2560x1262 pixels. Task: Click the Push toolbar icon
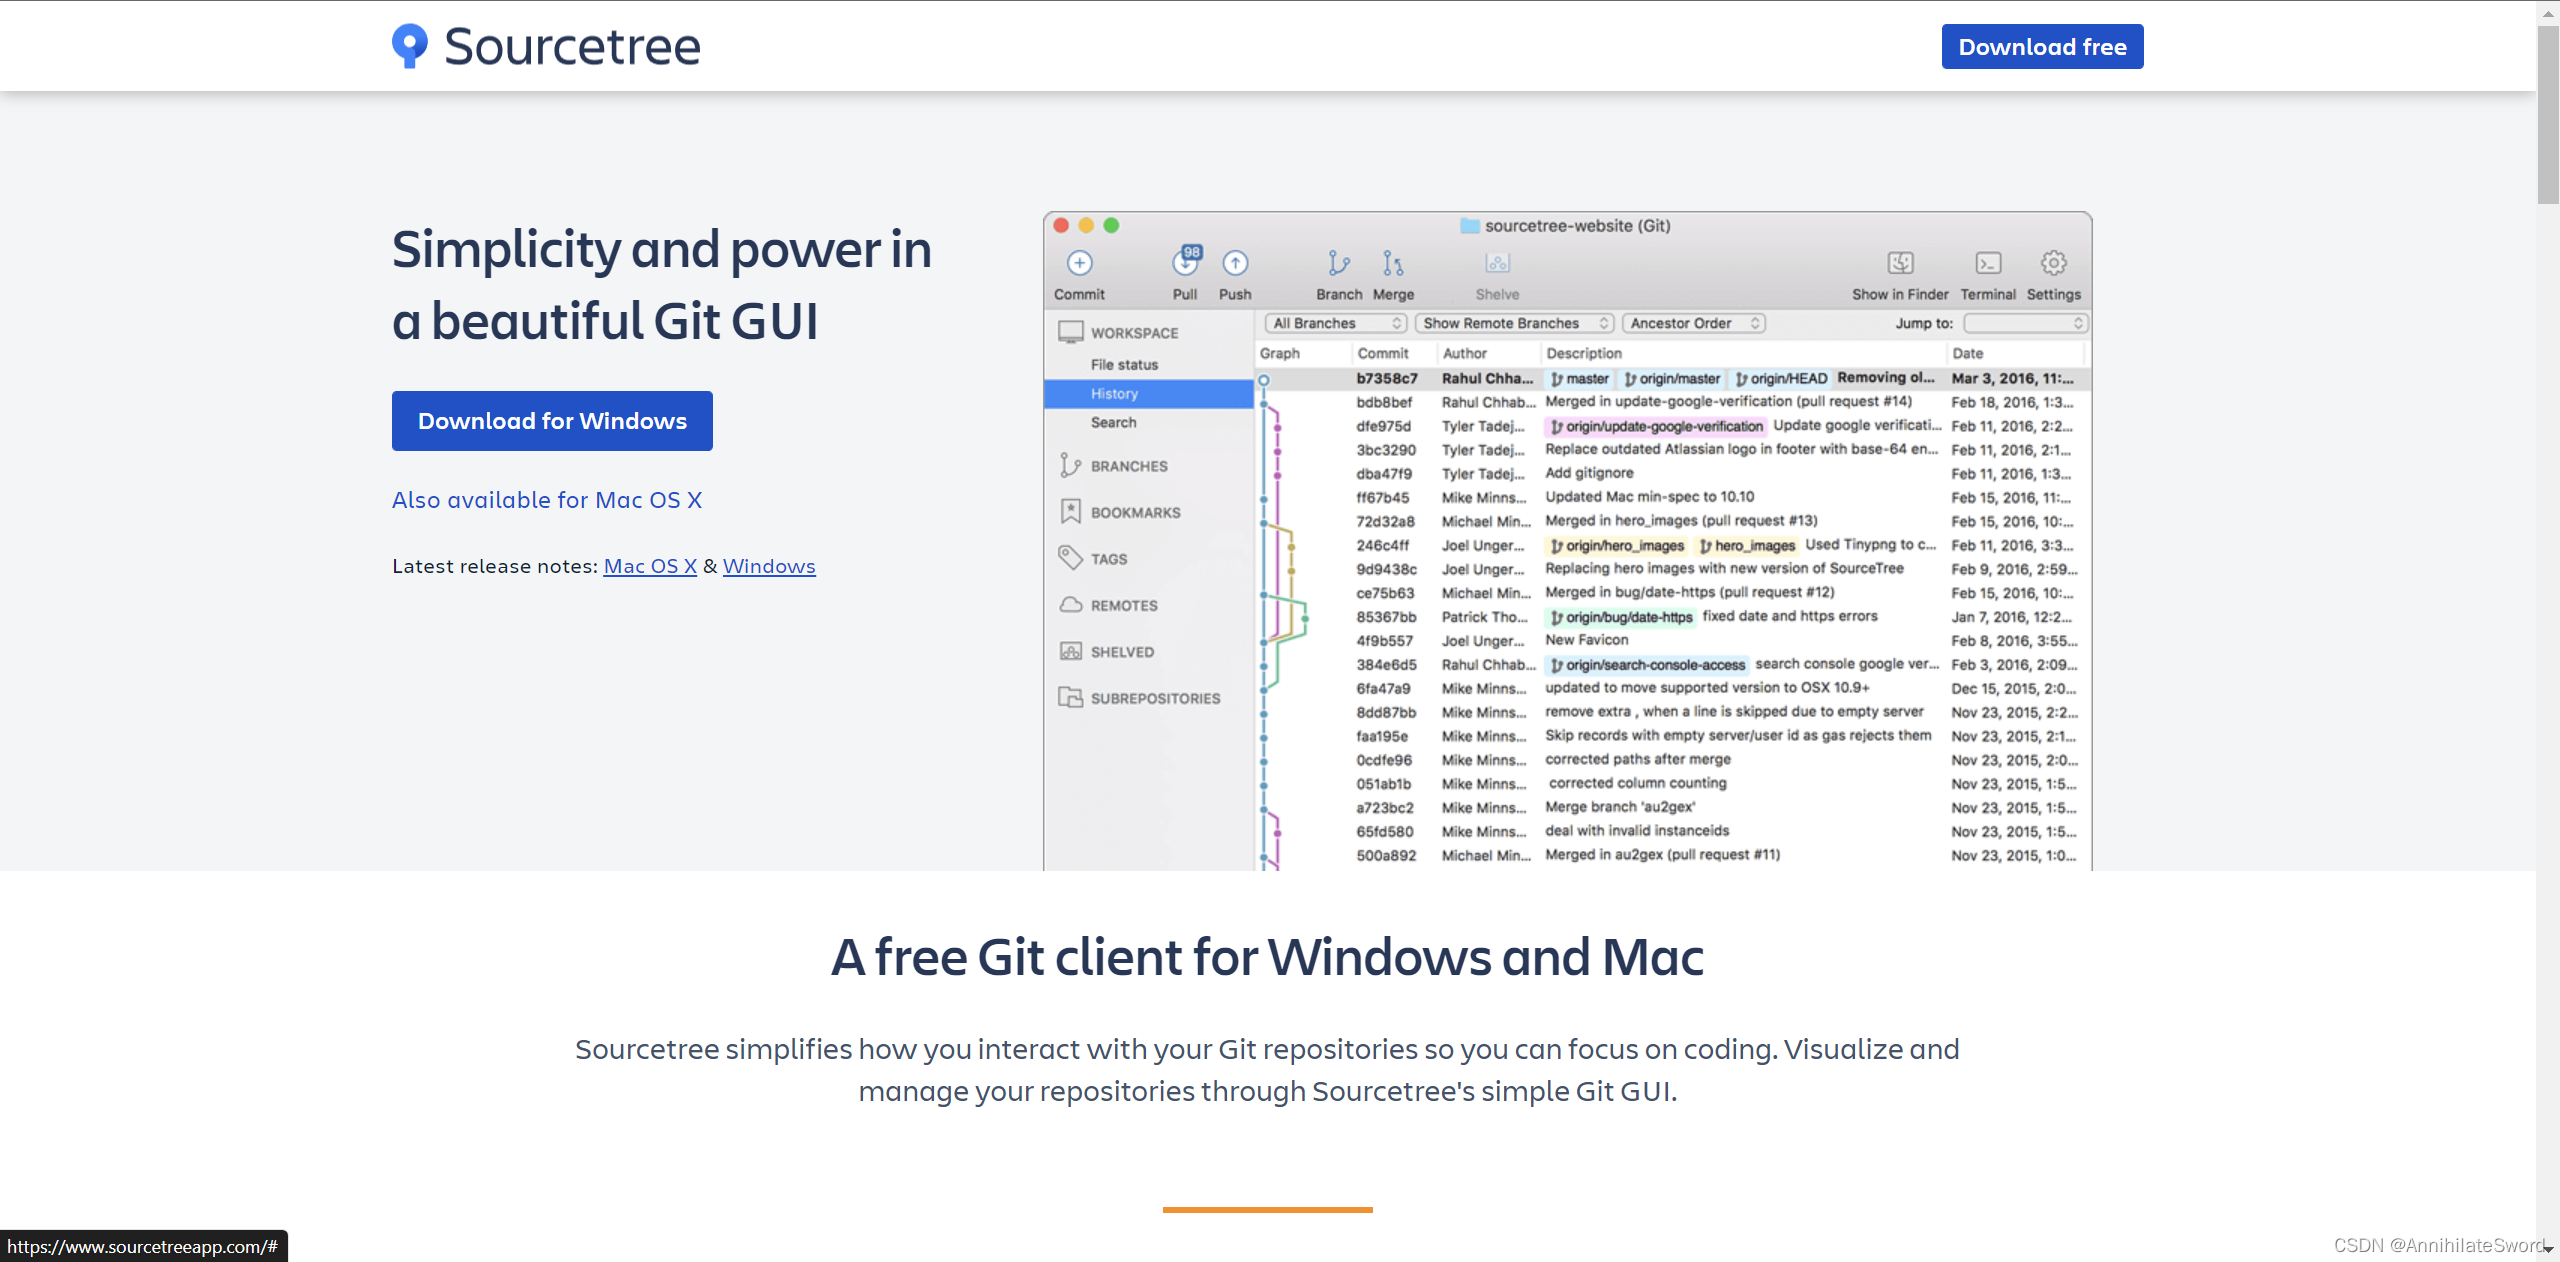[x=1235, y=263]
